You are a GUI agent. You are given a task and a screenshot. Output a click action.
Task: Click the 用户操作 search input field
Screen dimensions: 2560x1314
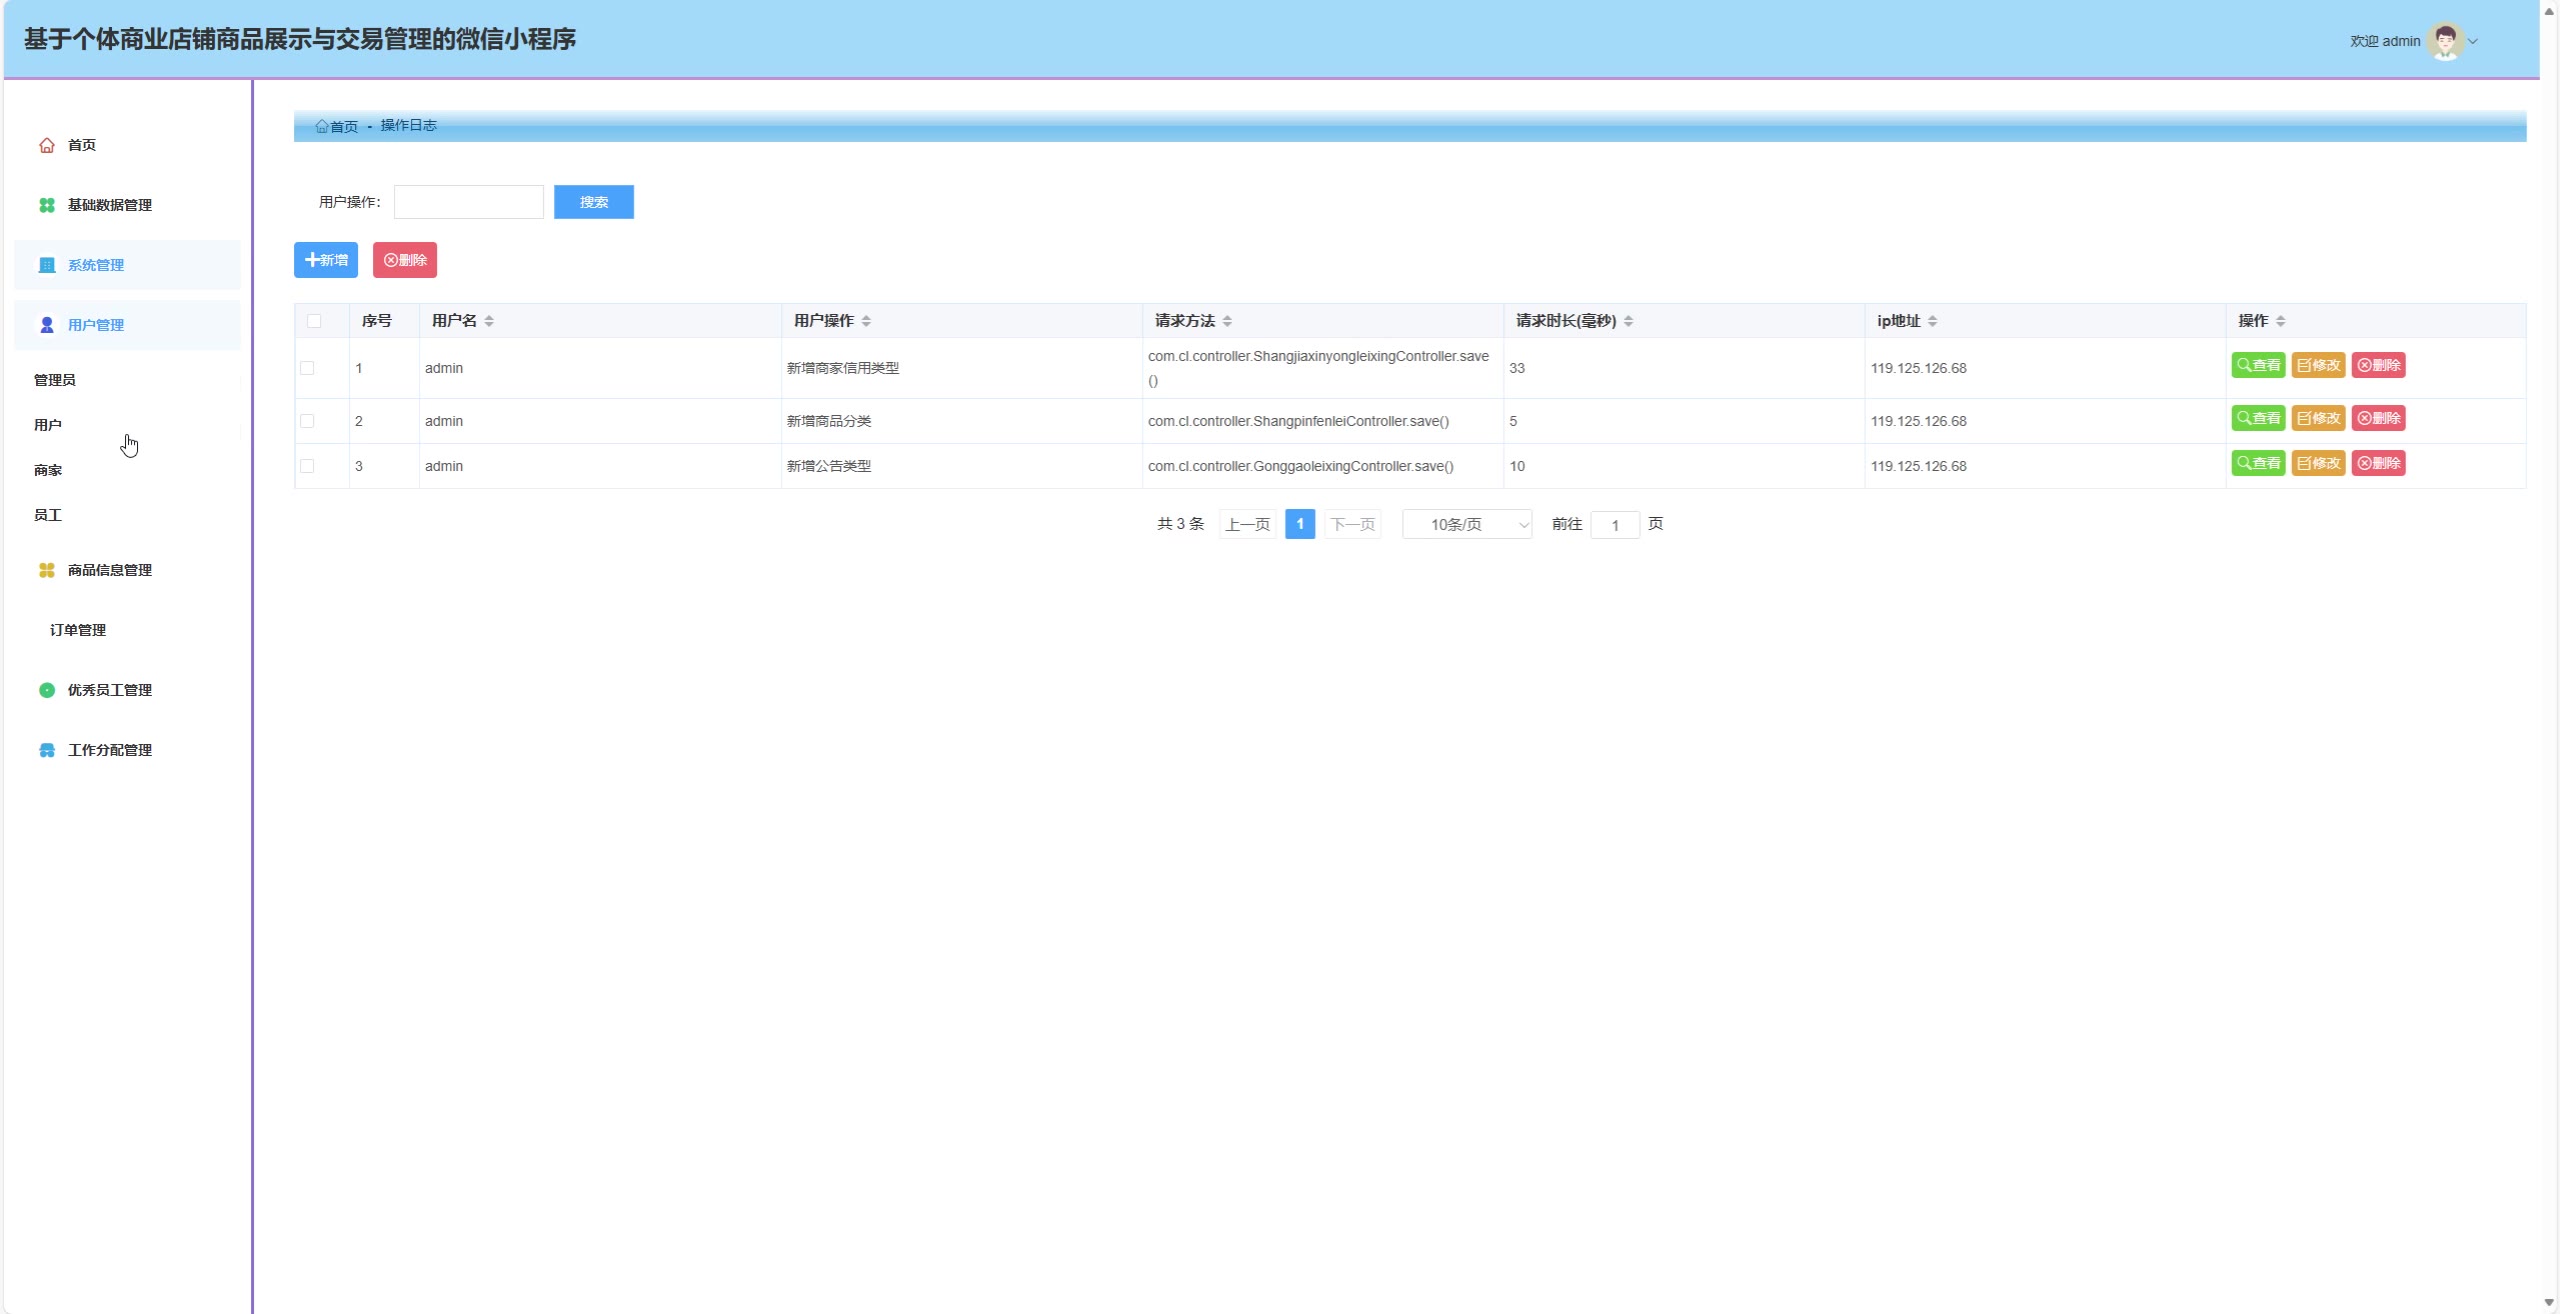(x=469, y=202)
